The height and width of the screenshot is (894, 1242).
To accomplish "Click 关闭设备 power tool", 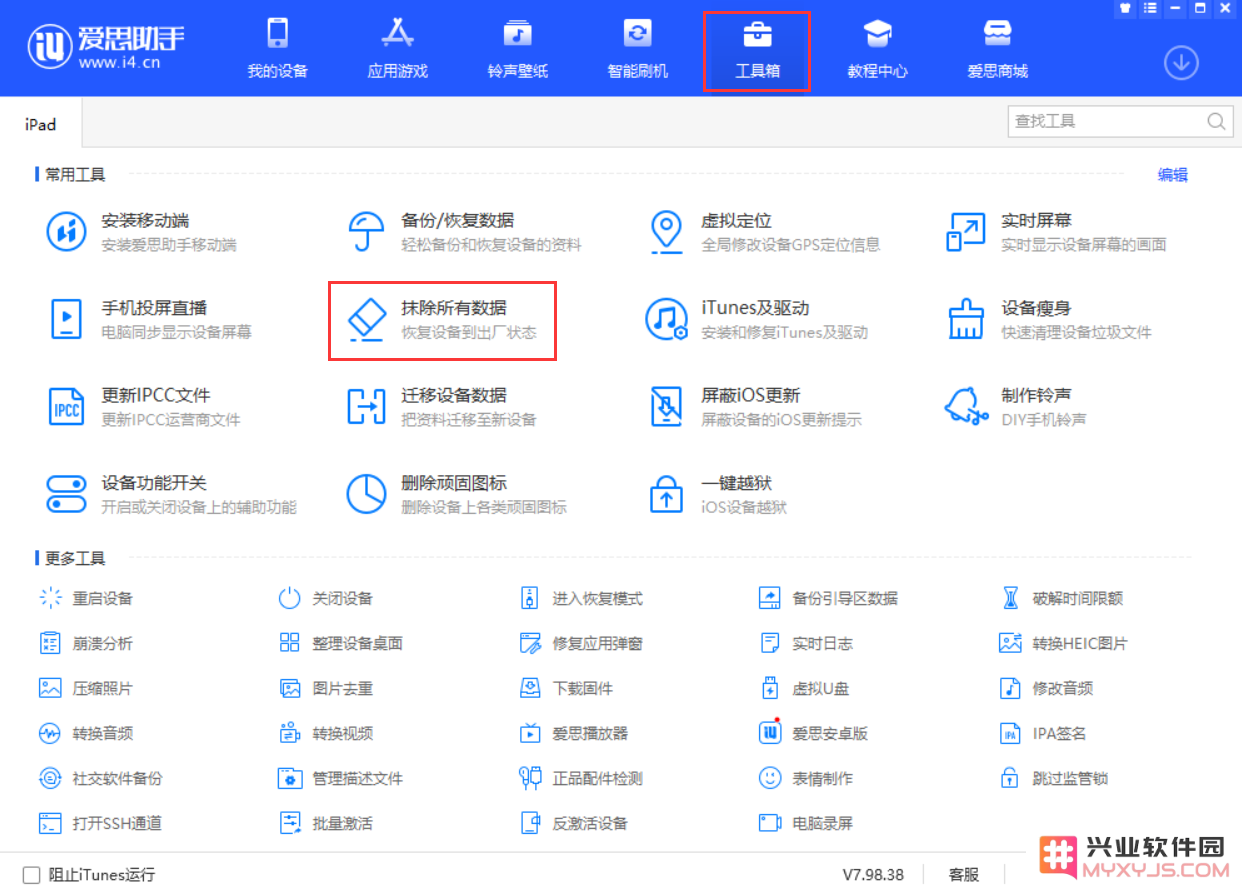I will click(326, 598).
